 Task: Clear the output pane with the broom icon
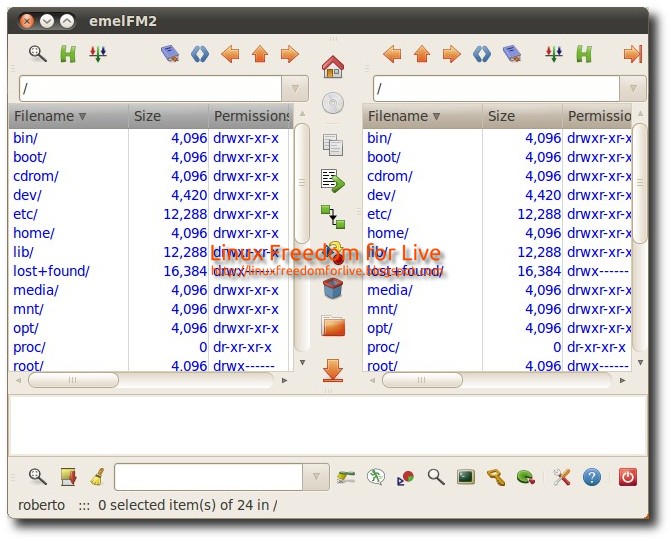[x=98, y=476]
